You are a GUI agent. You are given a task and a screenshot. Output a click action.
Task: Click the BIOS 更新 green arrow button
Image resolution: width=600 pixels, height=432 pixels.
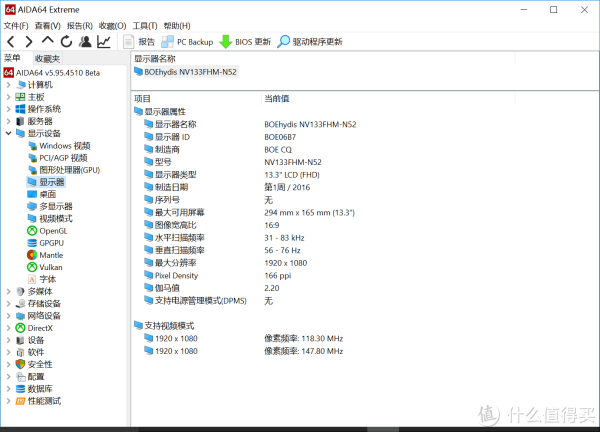point(245,42)
